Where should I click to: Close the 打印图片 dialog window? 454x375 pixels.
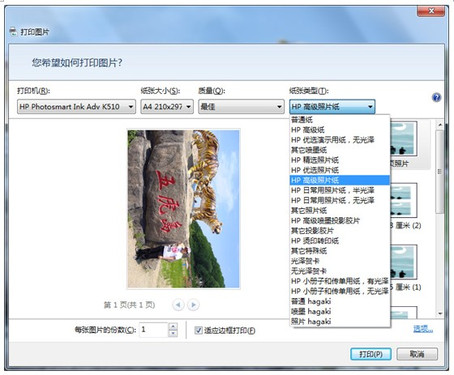(x=431, y=11)
